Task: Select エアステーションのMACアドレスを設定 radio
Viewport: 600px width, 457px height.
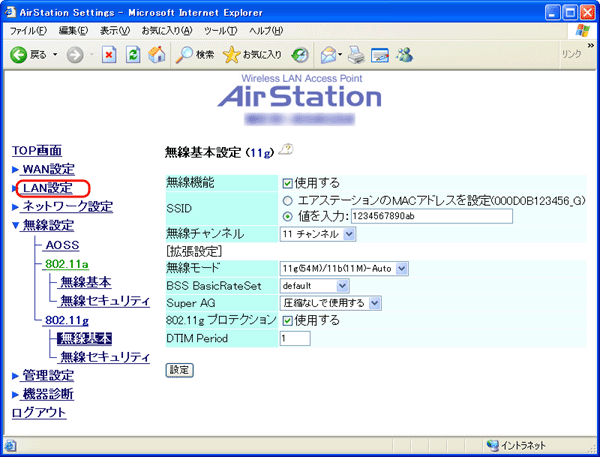Action: click(x=287, y=201)
